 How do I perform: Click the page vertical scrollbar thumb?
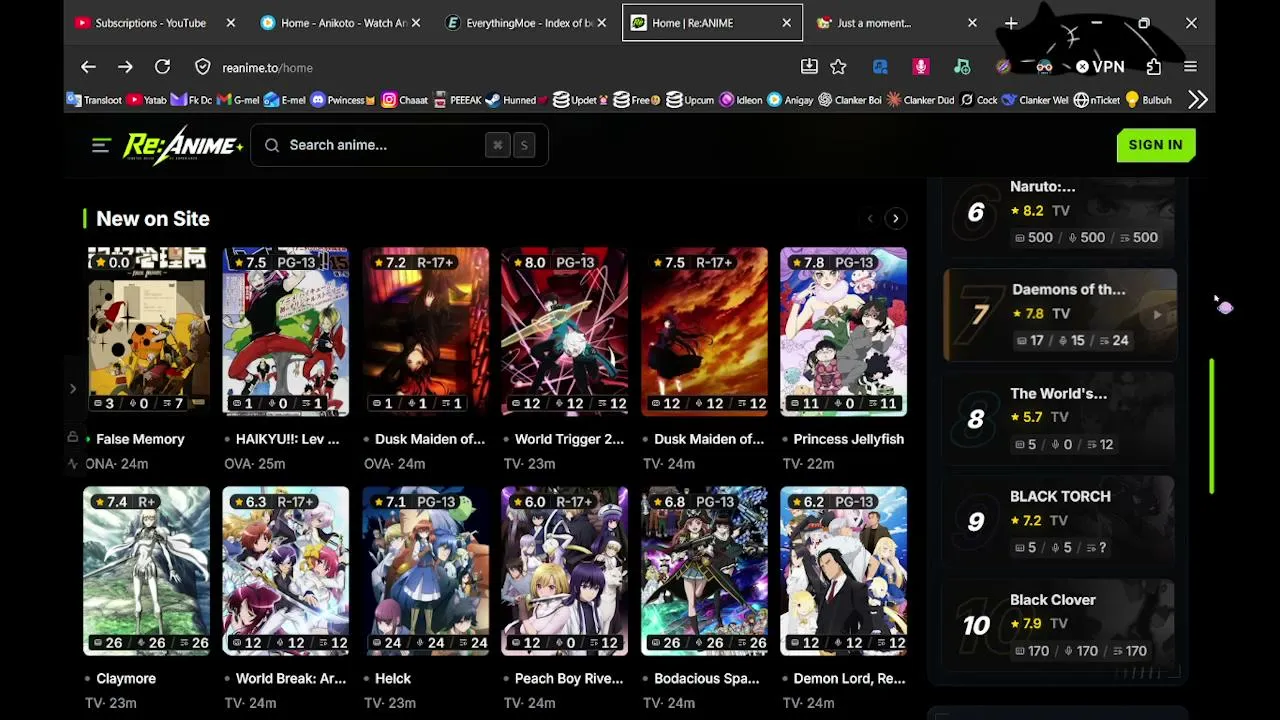click(1211, 426)
